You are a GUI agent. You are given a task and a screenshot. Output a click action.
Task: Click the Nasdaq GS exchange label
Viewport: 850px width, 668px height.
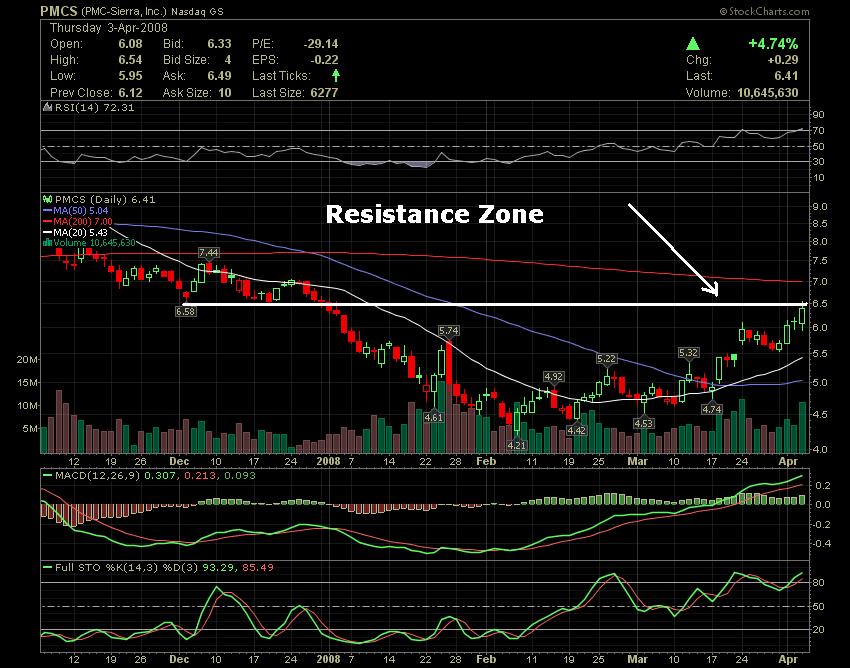197,11
